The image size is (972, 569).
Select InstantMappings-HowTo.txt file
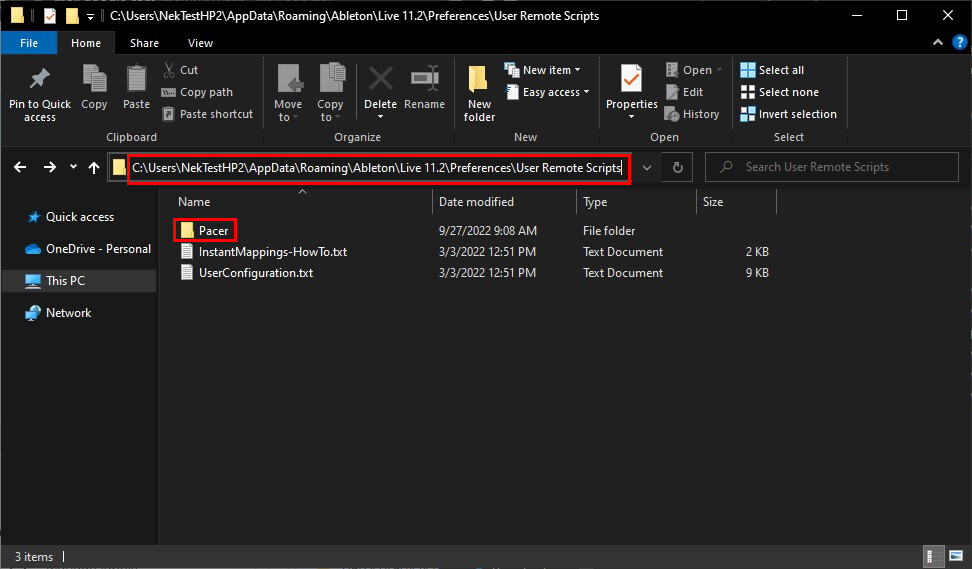264,252
